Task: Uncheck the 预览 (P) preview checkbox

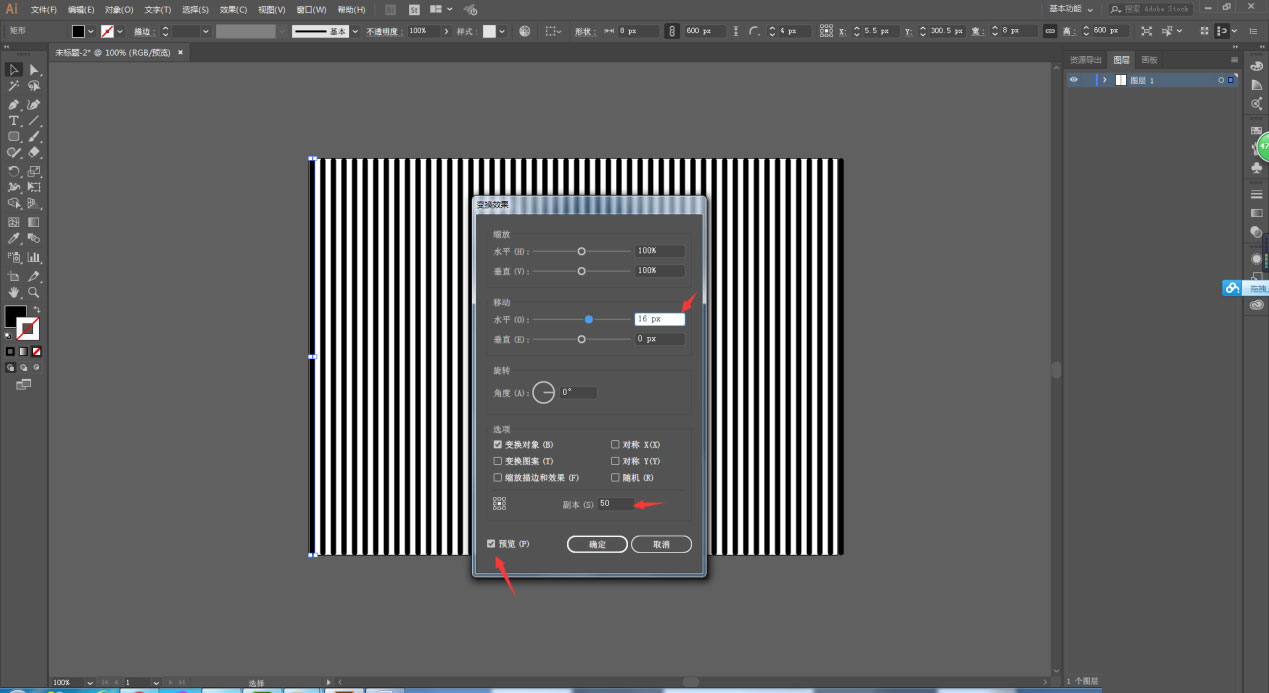Action: point(491,544)
